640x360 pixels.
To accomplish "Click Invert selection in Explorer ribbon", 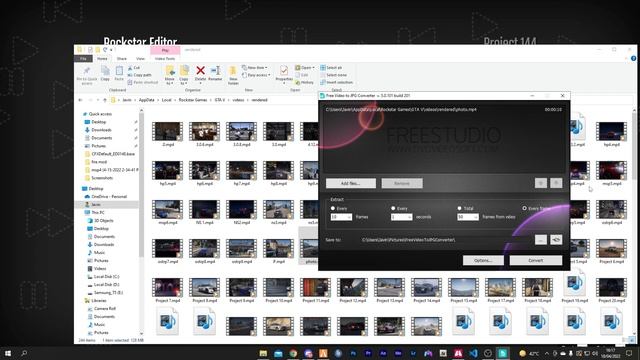I will (x=336, y=82).
